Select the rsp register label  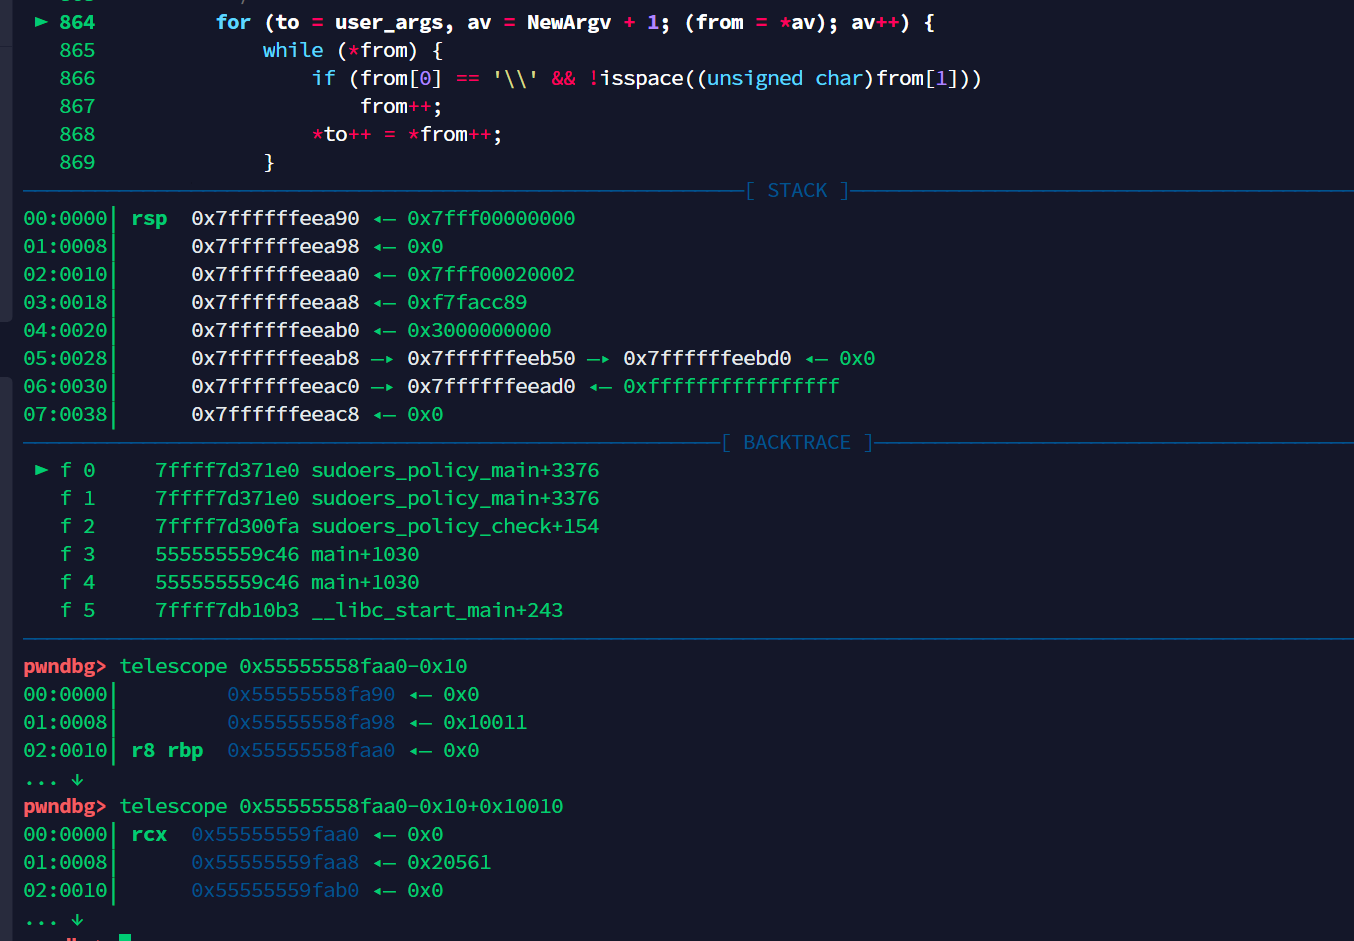click(149, 218)
